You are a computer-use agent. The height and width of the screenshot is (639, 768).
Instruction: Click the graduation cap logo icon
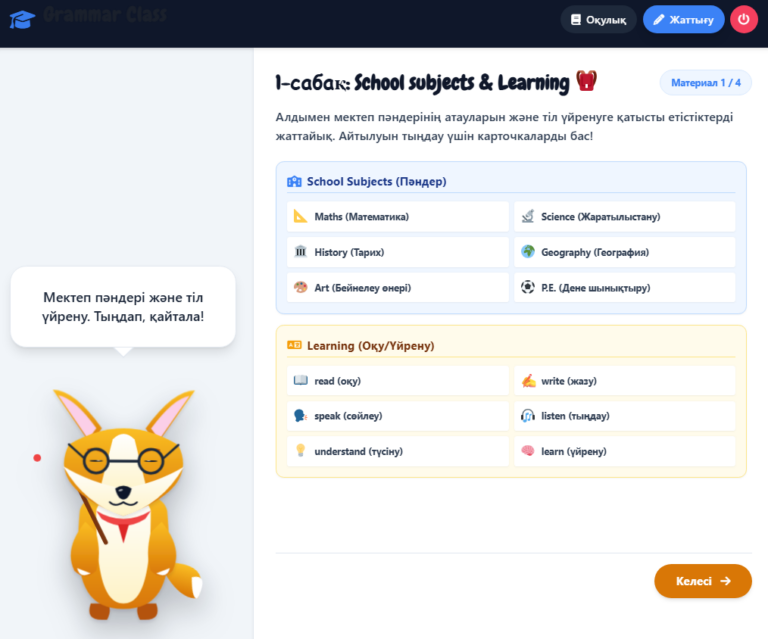point(22,20)
